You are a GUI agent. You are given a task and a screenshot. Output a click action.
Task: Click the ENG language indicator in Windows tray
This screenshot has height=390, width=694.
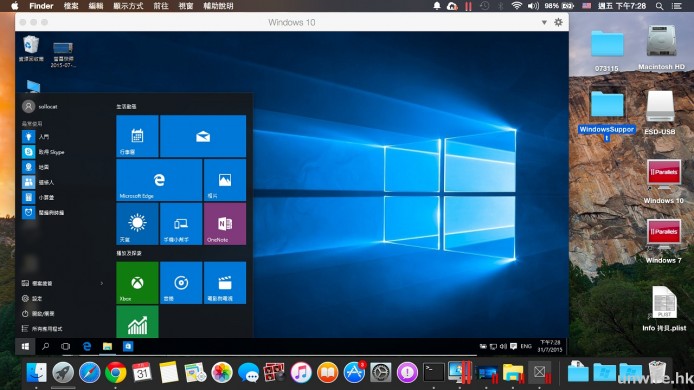click(x=526, y=346)
